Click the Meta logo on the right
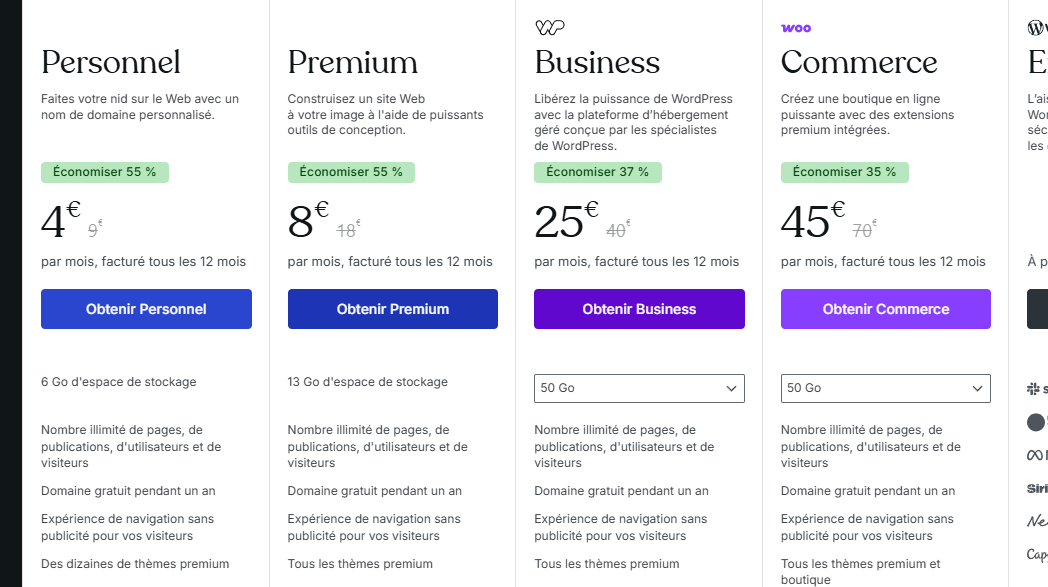The image size is (1048, 587). 1036,455
